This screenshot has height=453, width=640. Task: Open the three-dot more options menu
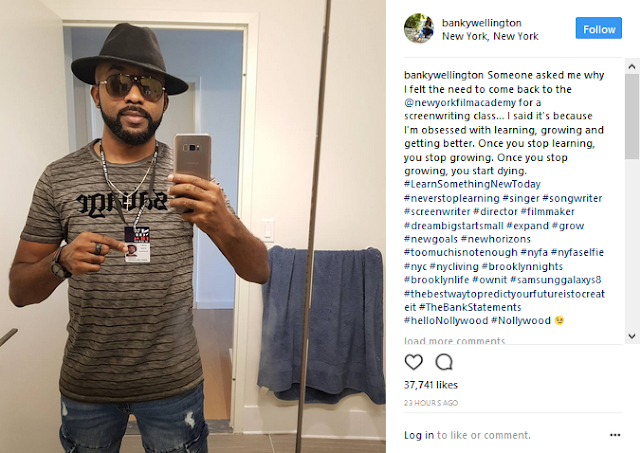(615, 435)
